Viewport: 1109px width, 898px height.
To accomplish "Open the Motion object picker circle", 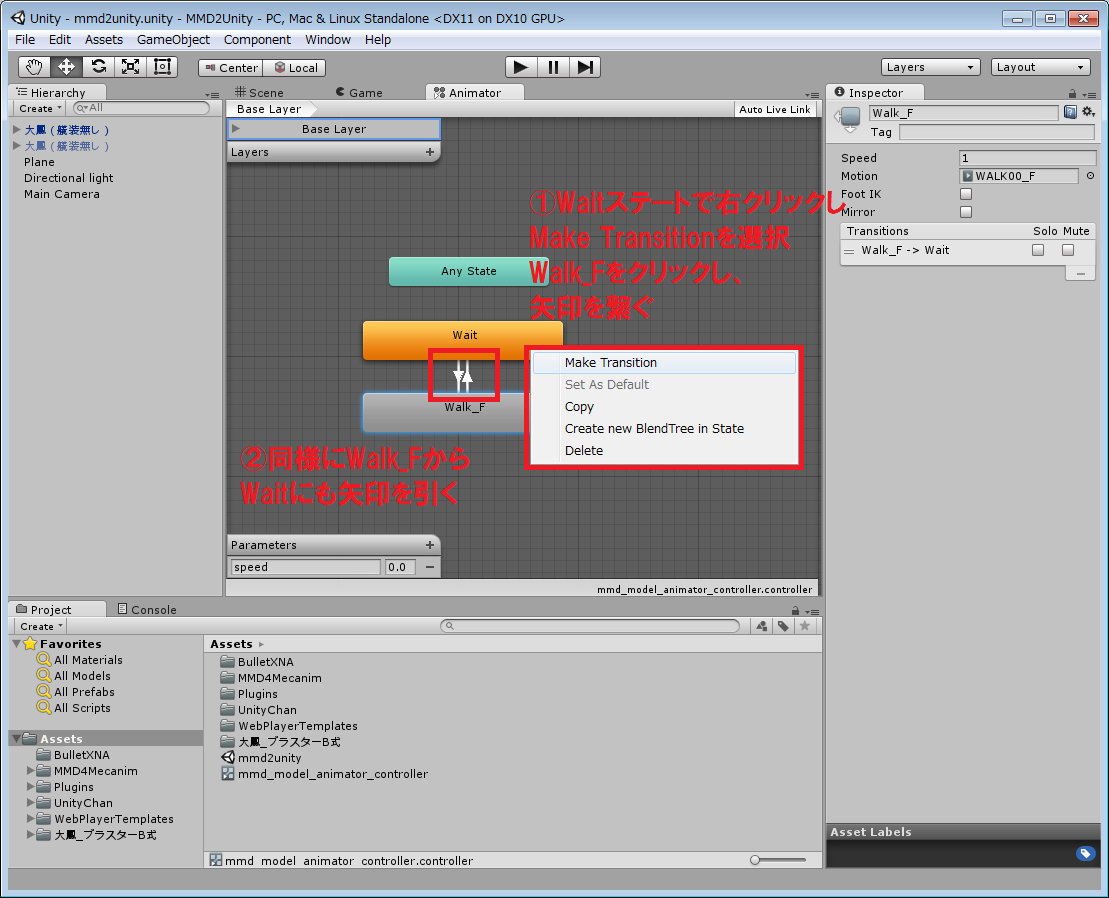I will click(x=1091, y=176).
